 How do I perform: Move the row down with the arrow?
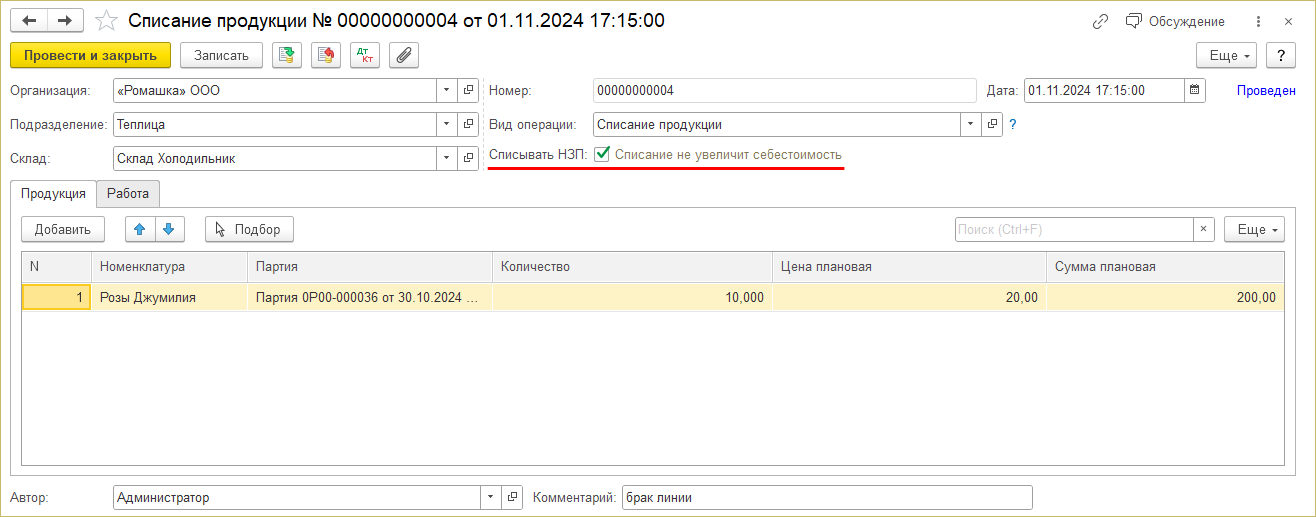[170, 229]
